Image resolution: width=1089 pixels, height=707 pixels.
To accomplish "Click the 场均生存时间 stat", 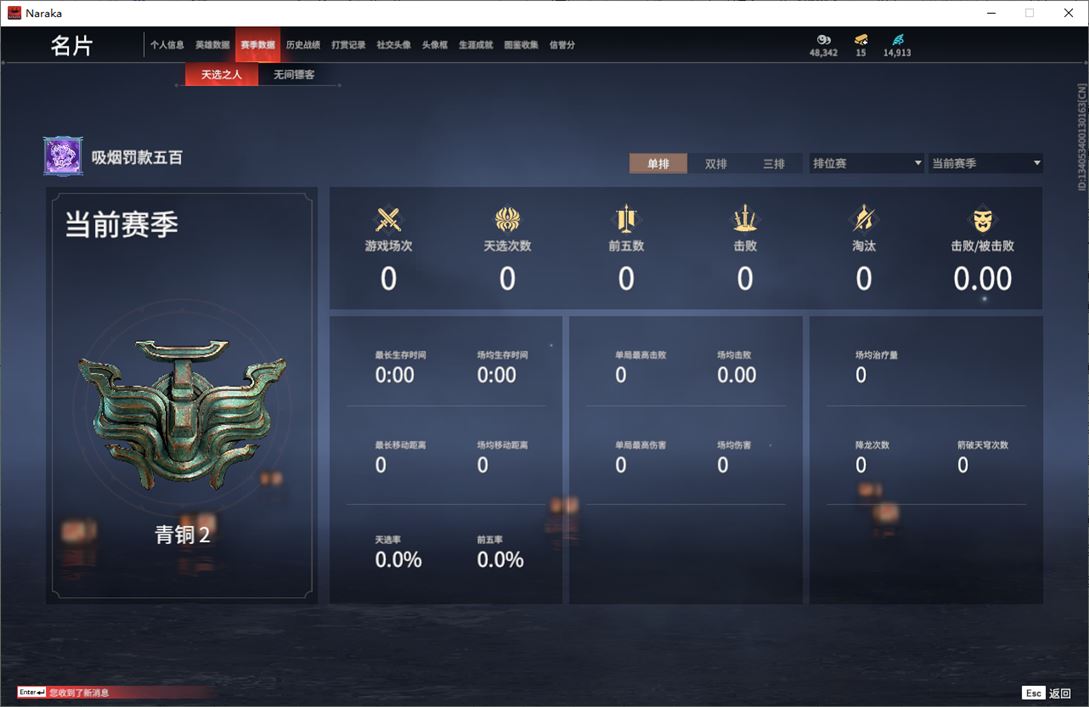I will [x=501, y=367].
